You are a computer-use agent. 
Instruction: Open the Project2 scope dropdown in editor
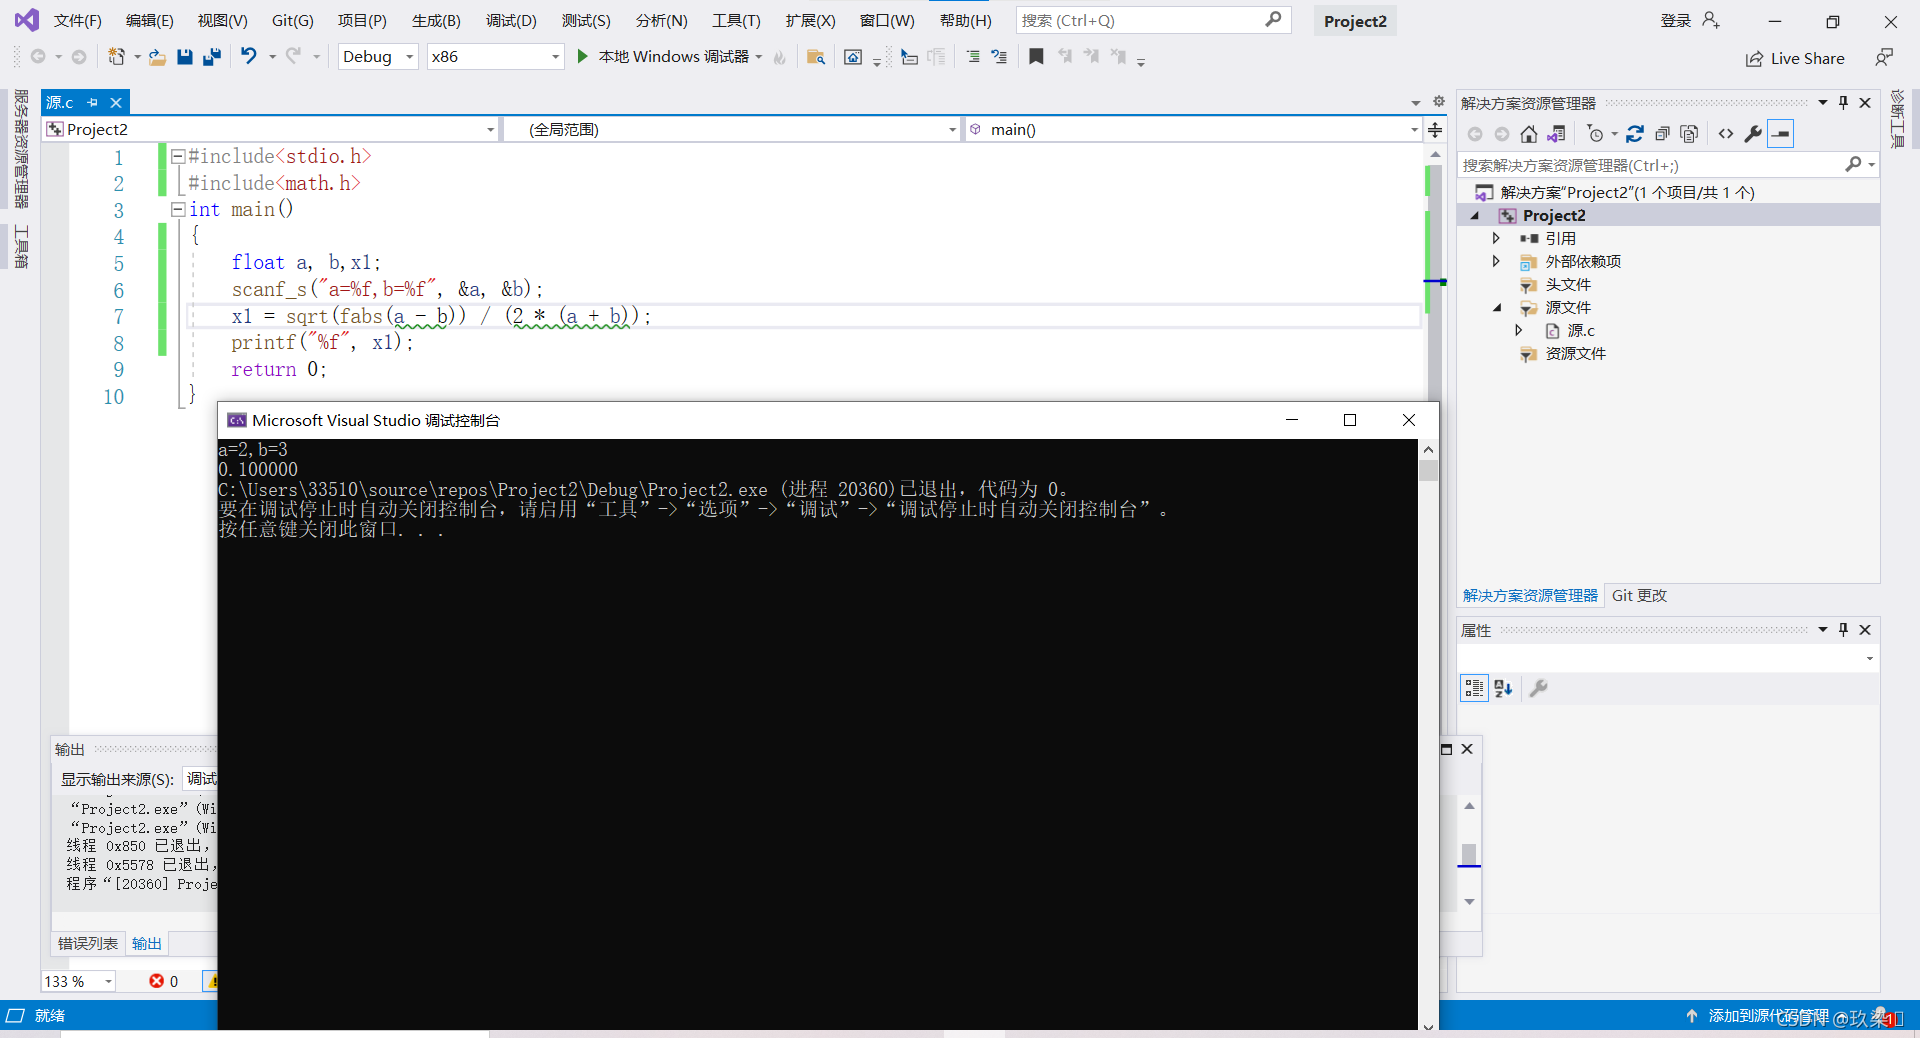point(270,129)
